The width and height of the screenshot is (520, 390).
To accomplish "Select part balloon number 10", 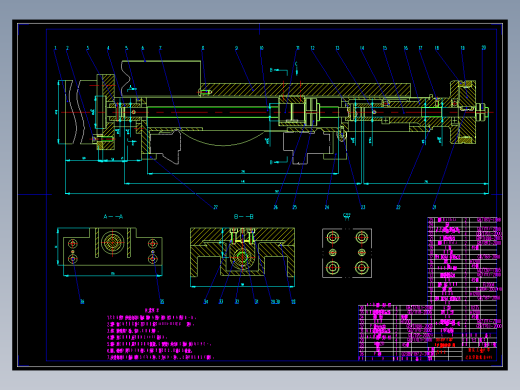I will 262,48.
